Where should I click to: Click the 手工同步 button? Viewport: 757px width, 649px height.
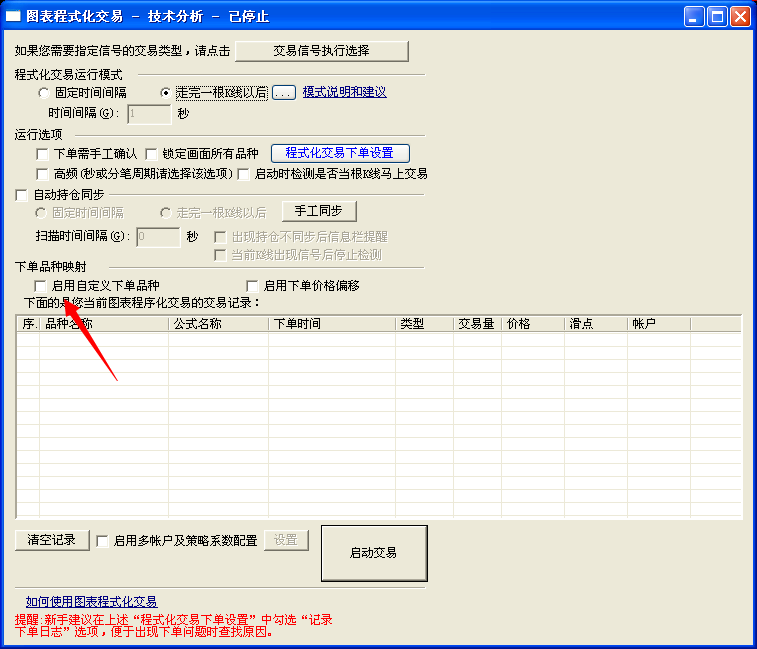[319, 211]
